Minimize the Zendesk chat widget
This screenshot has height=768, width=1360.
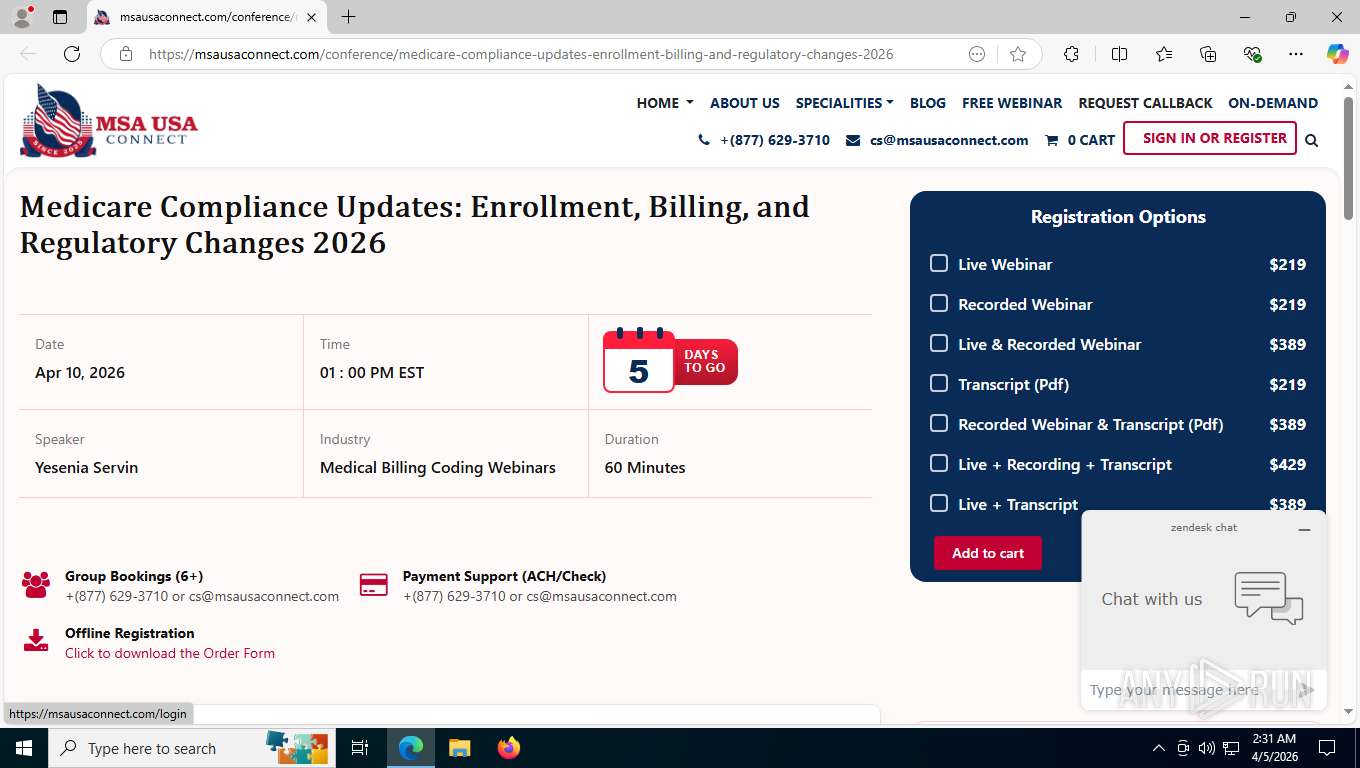click(1304, 530)
